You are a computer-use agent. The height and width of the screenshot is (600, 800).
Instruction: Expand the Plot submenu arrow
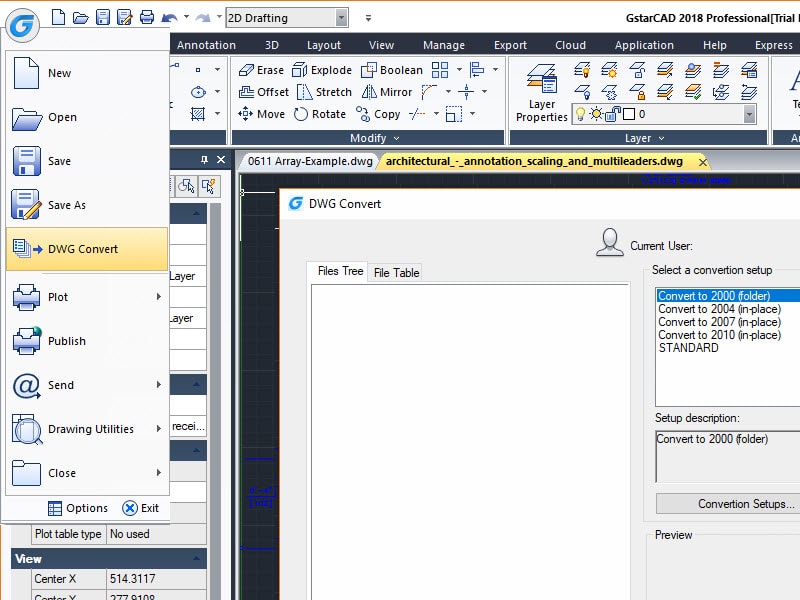(158, 297)
